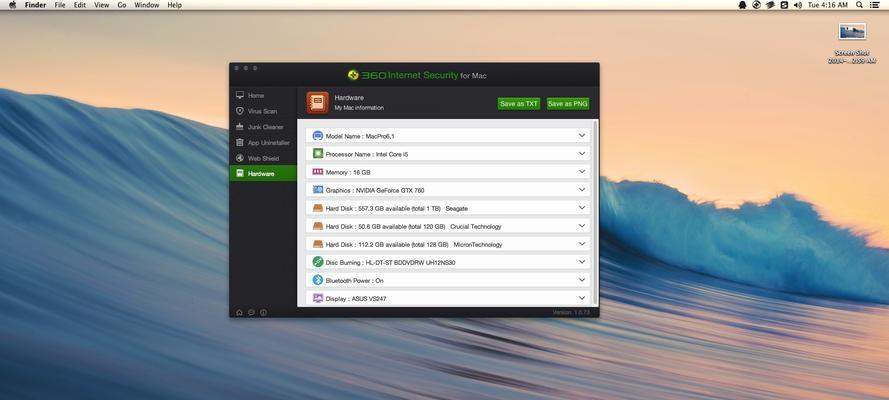Click the Graphics card icon
Image resolution: width=889 pixels, height=400 pixels.
(318, 190)
